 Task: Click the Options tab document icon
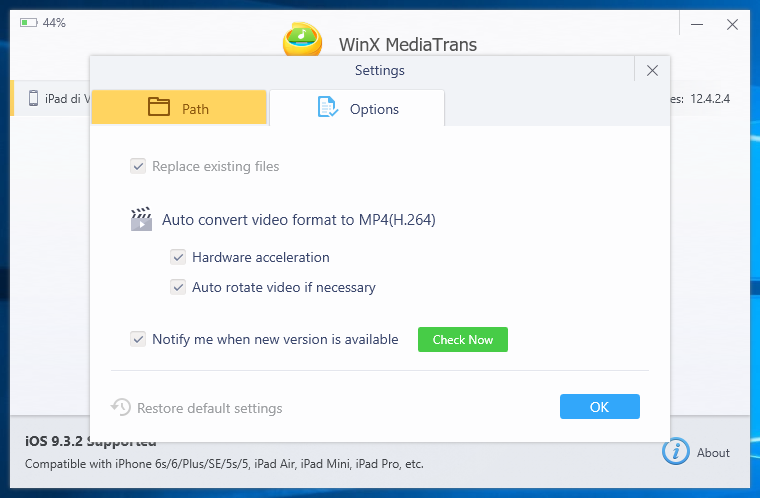(x=328, y=107)
